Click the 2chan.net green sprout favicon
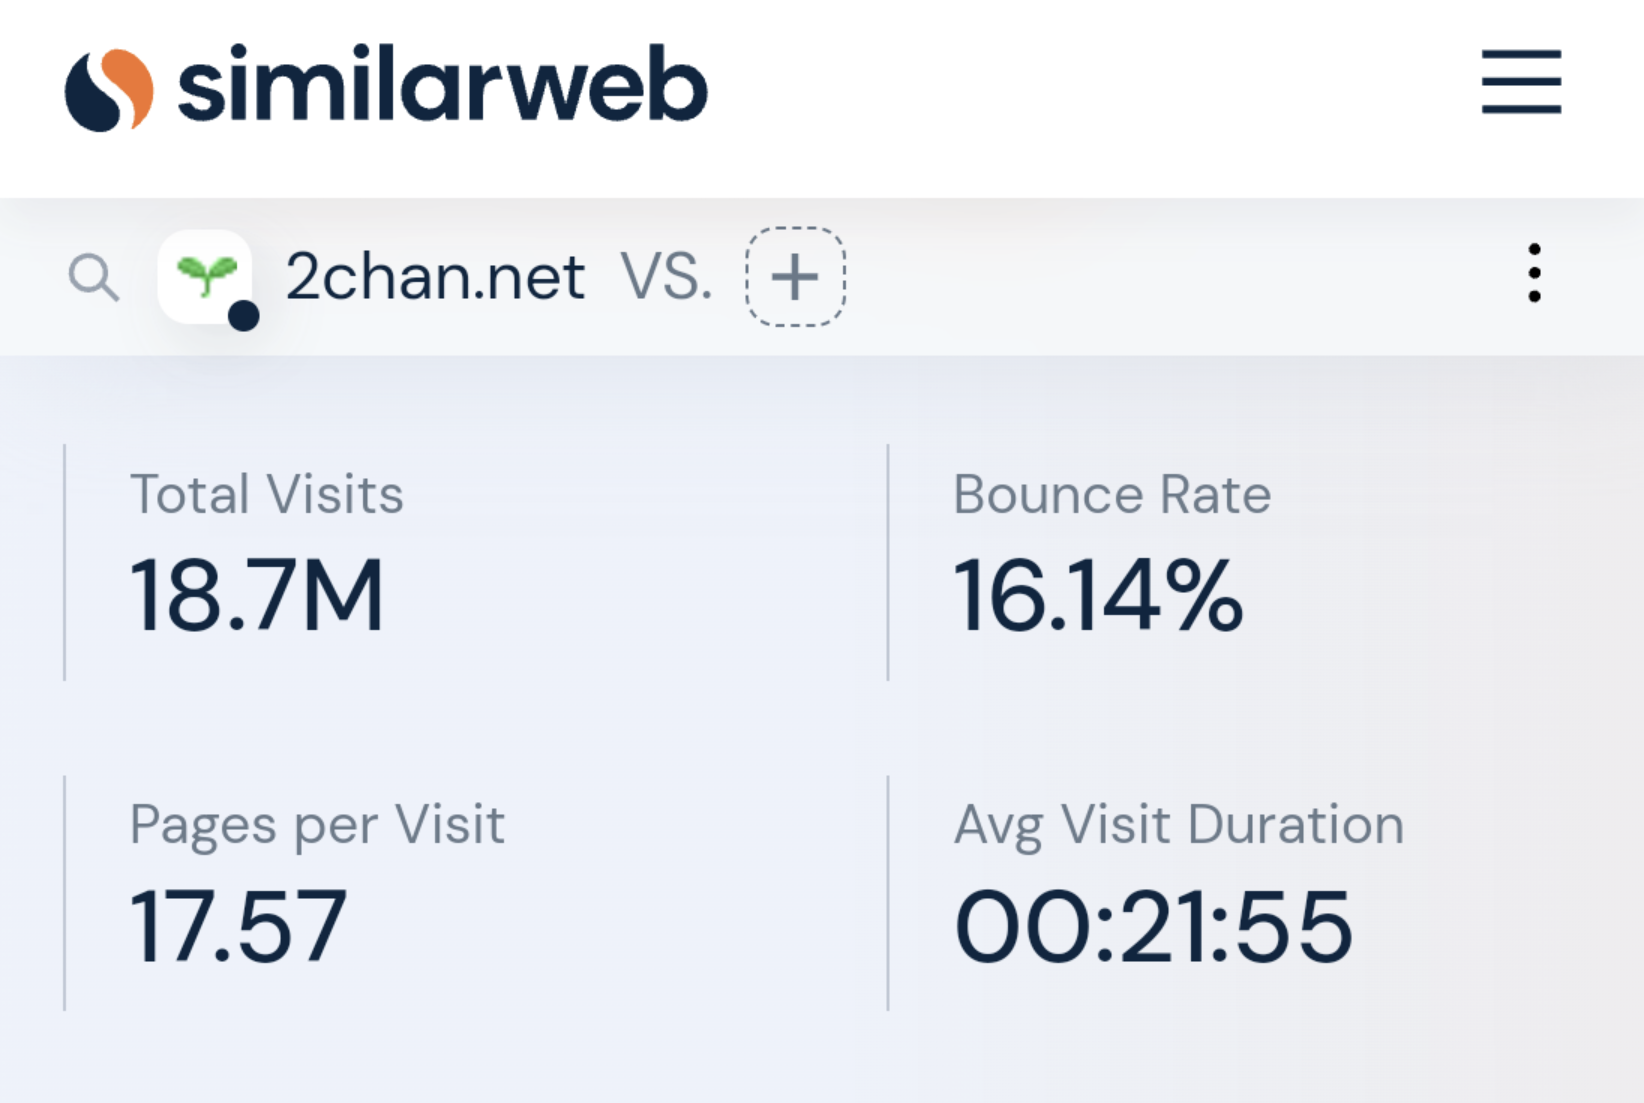Image resolution: width=1644 pixels, height=1103 pixels. click(205, 274)
